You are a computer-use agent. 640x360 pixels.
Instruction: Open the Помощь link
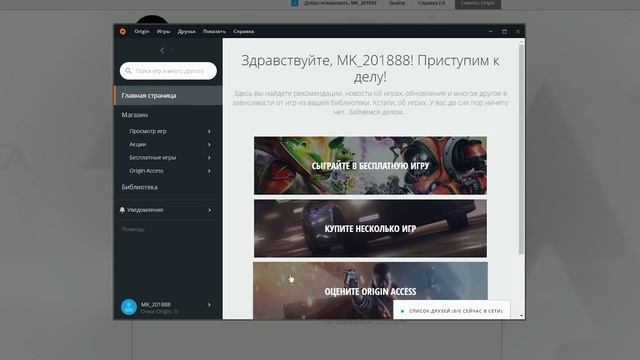(x=133, y=229)
